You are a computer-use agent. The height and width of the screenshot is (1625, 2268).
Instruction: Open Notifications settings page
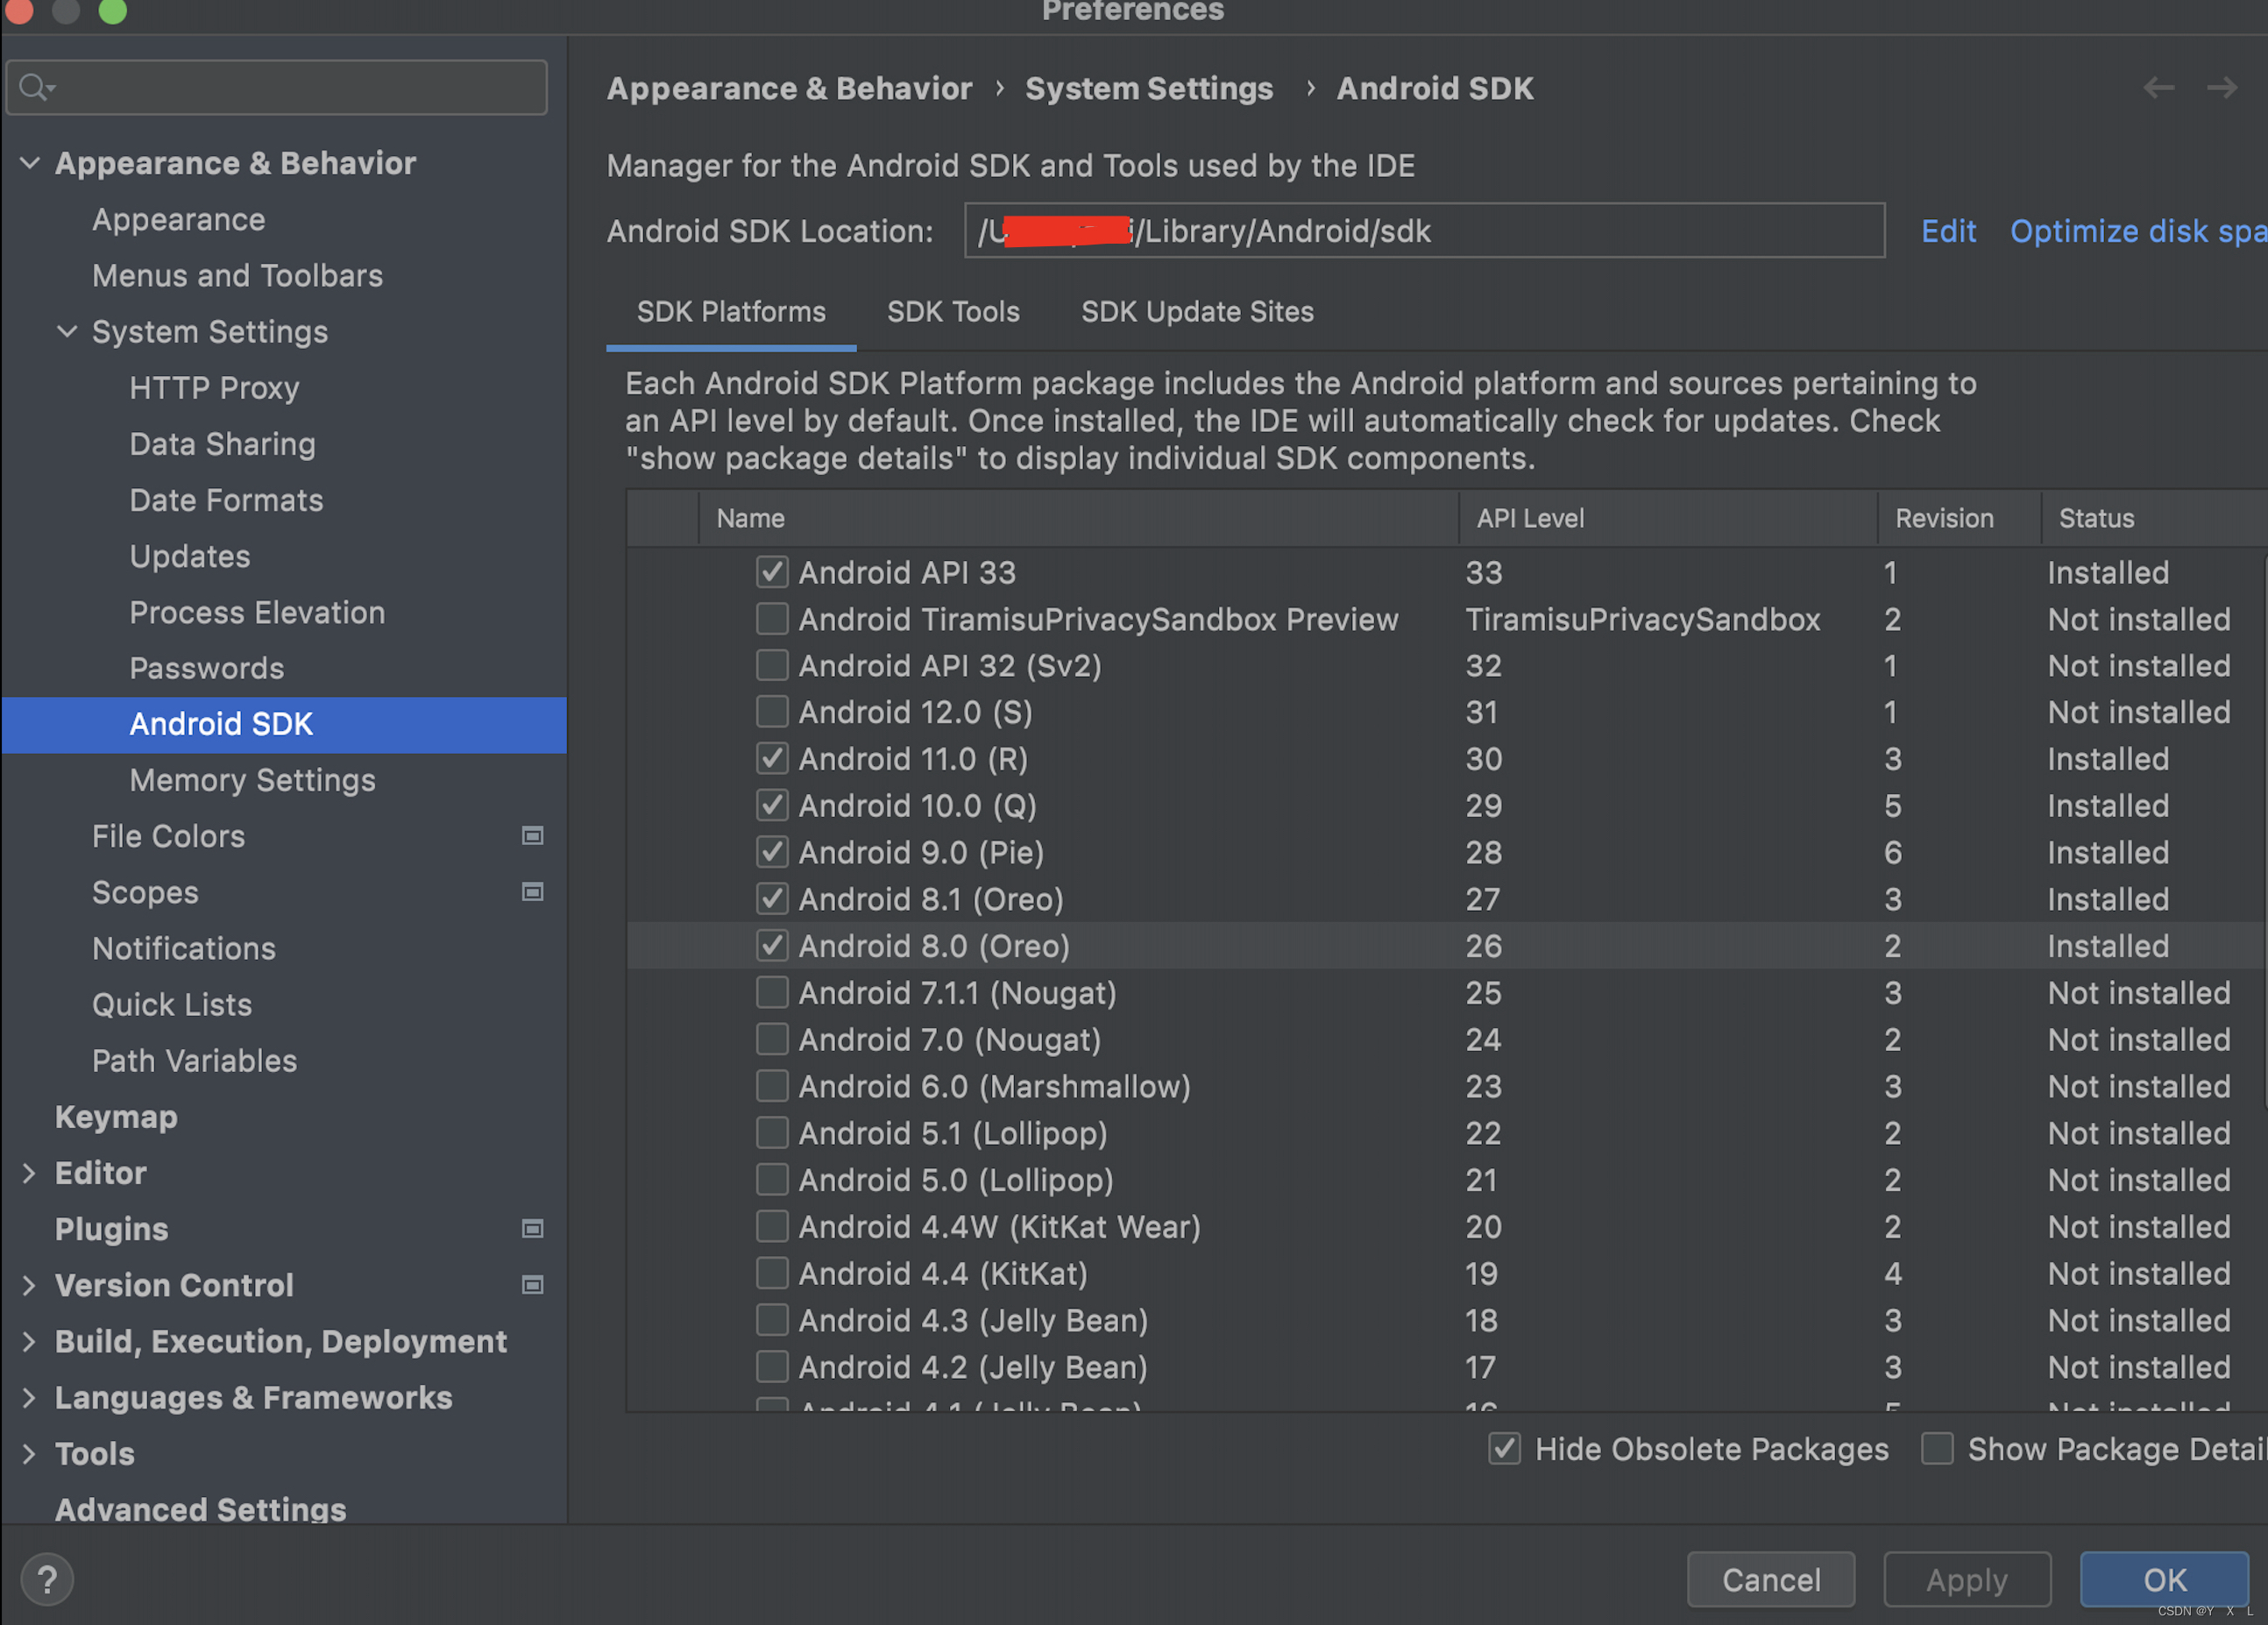184,948
